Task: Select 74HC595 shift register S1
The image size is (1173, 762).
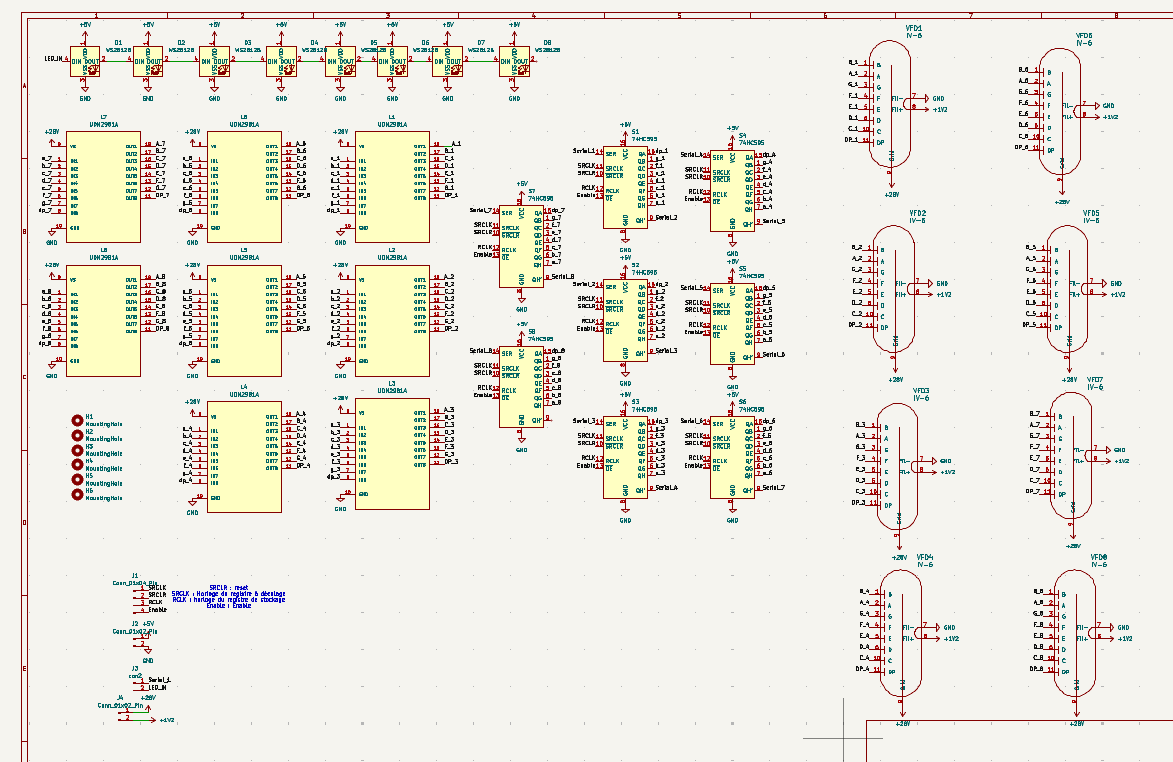Action: [x=625, y=187]
